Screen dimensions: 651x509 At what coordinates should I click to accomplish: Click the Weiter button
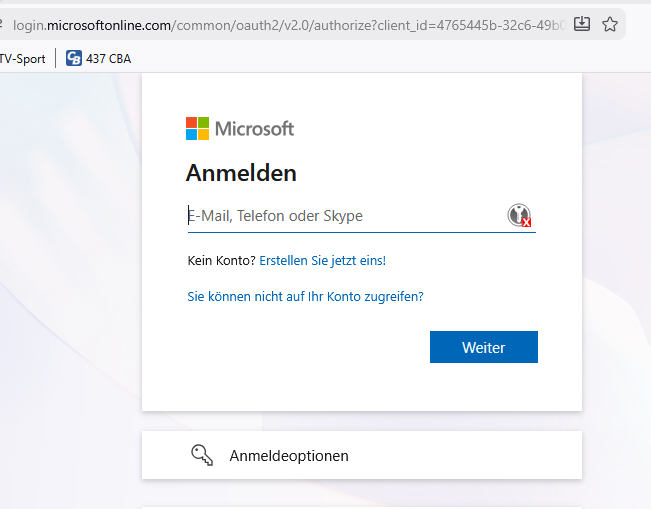coord(484,347)
